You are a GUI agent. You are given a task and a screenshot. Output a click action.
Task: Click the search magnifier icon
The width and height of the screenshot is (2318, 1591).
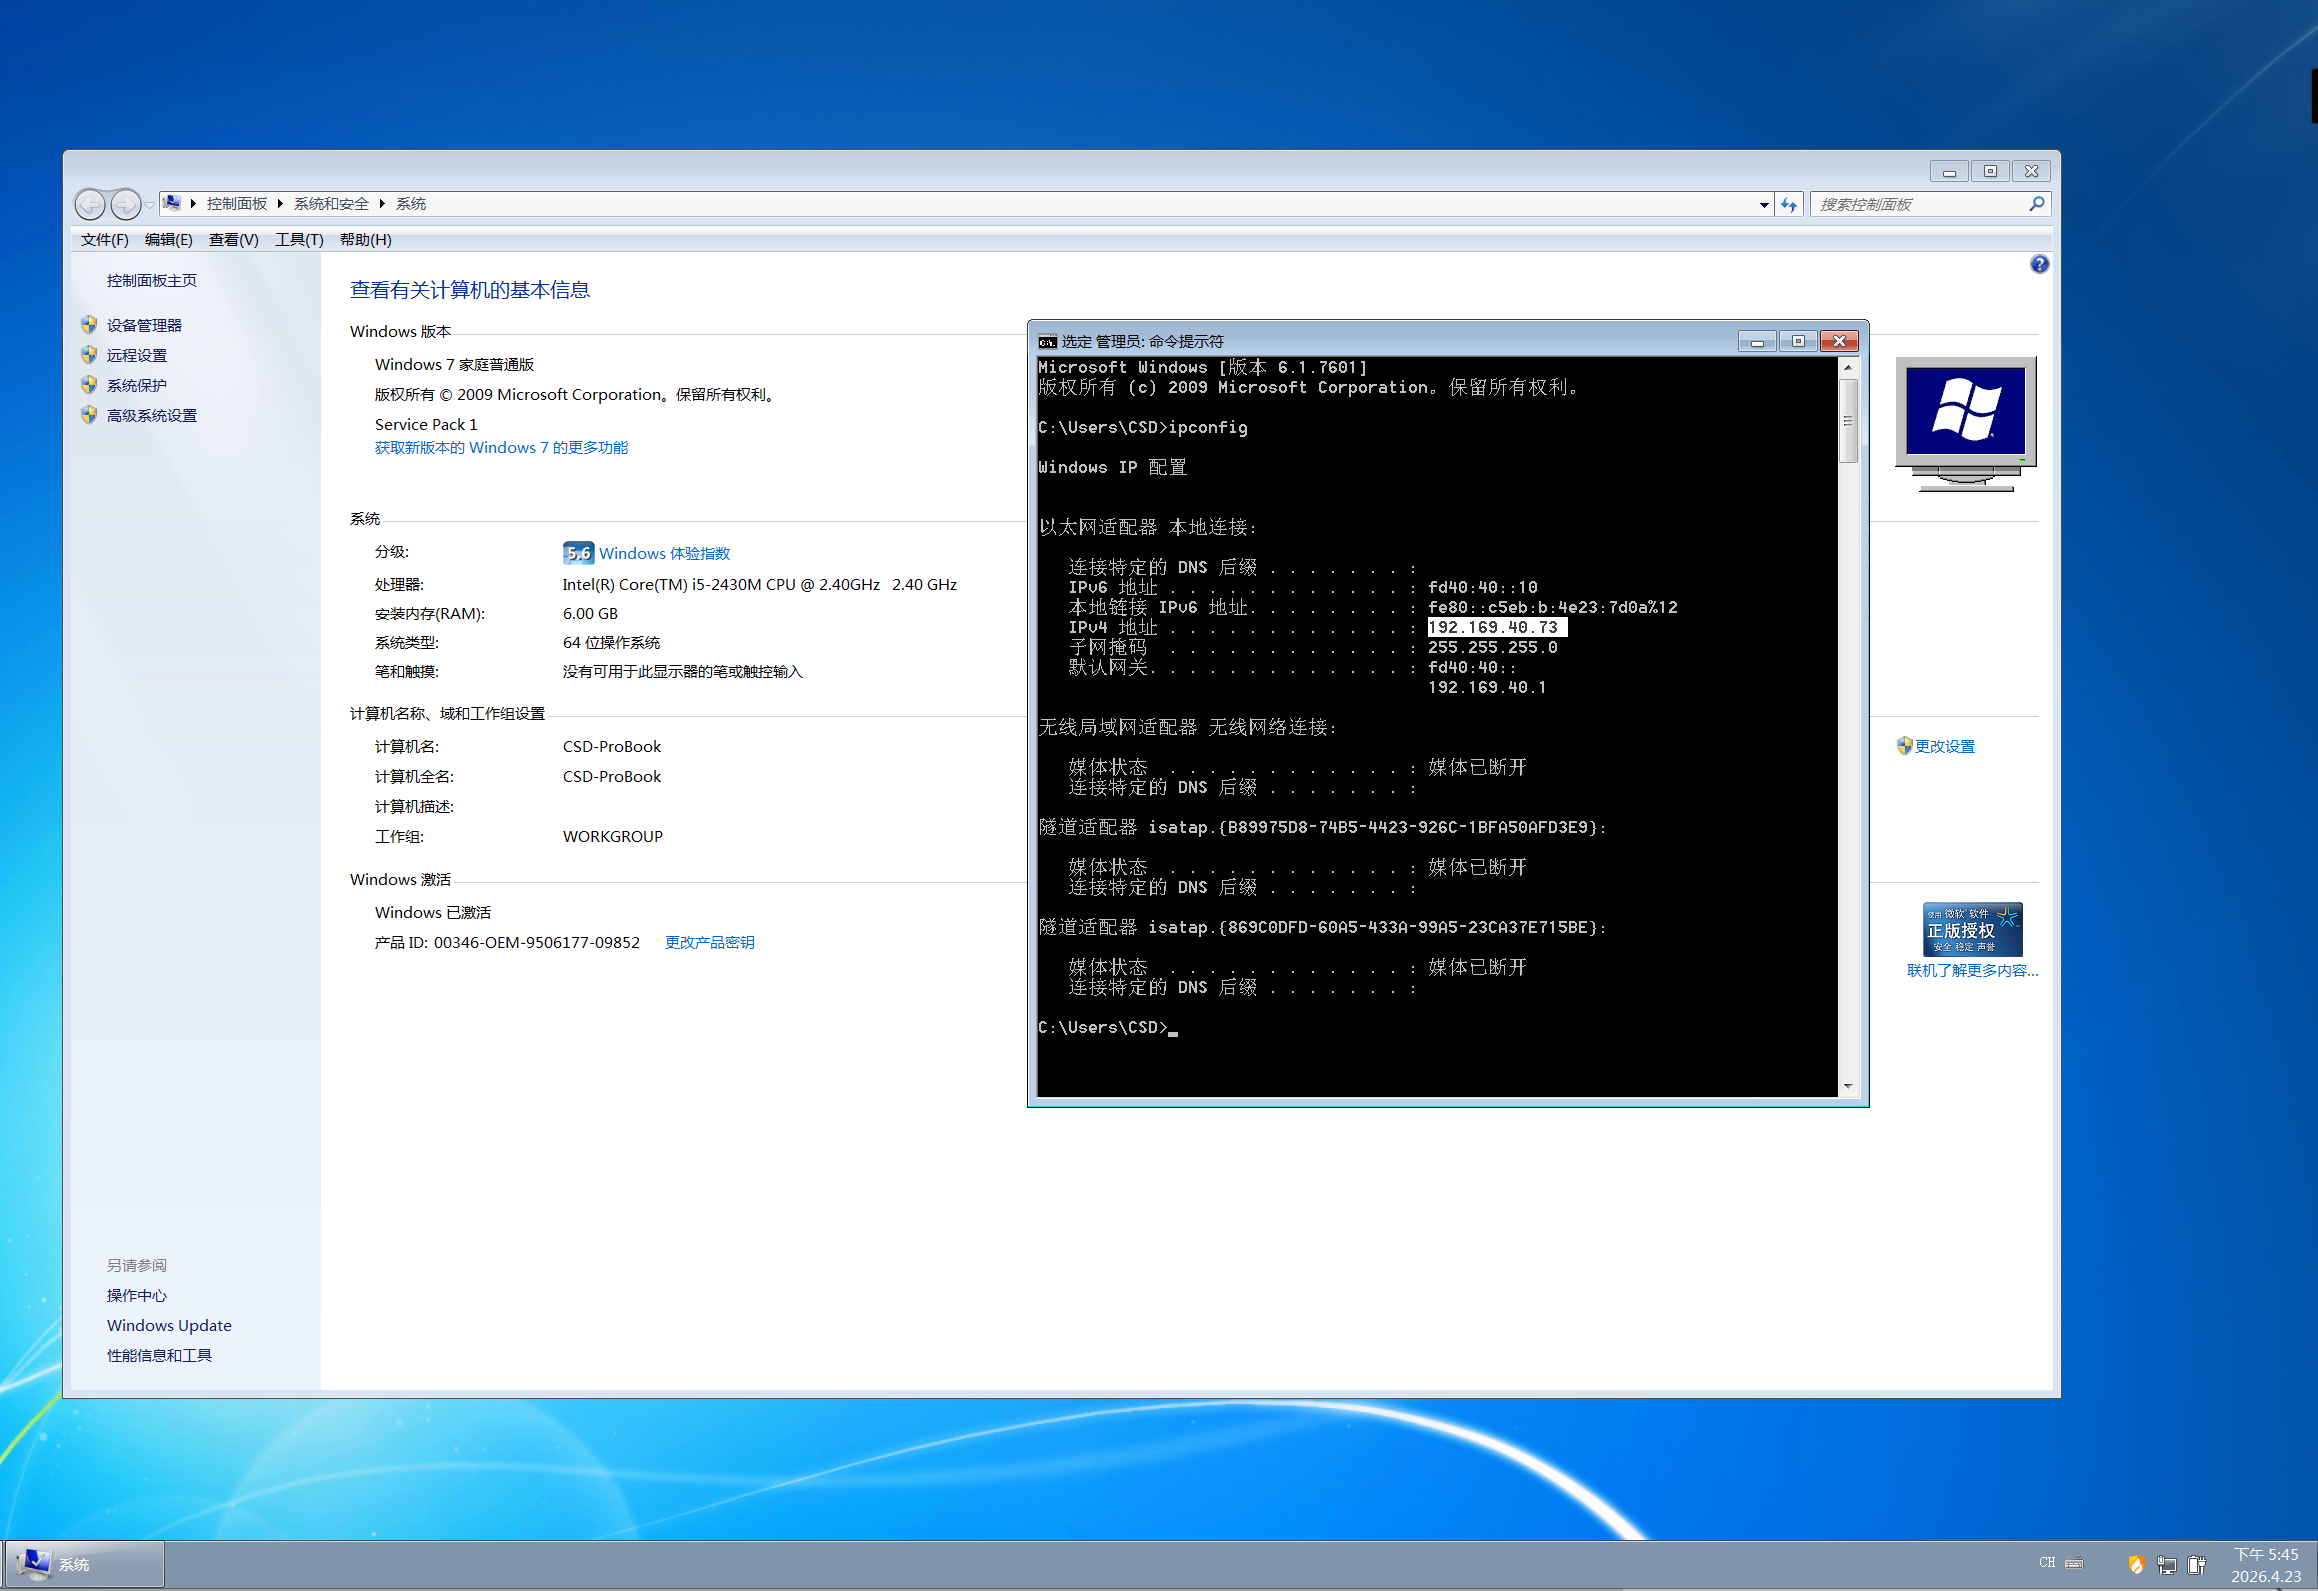coord(2036,204)
